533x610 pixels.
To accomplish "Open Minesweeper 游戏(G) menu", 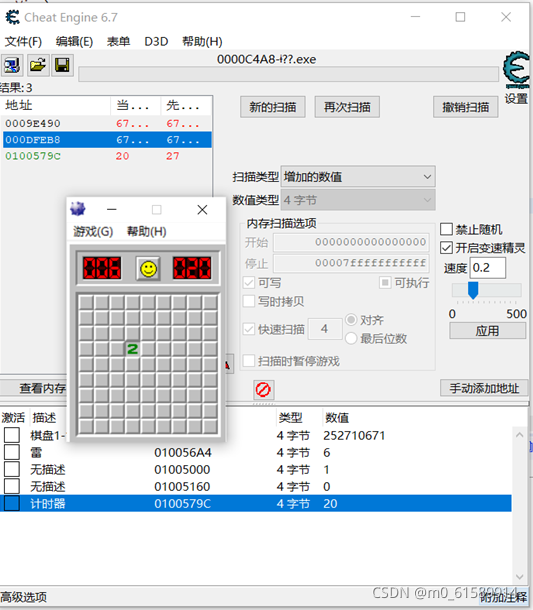I will [93, 231].
